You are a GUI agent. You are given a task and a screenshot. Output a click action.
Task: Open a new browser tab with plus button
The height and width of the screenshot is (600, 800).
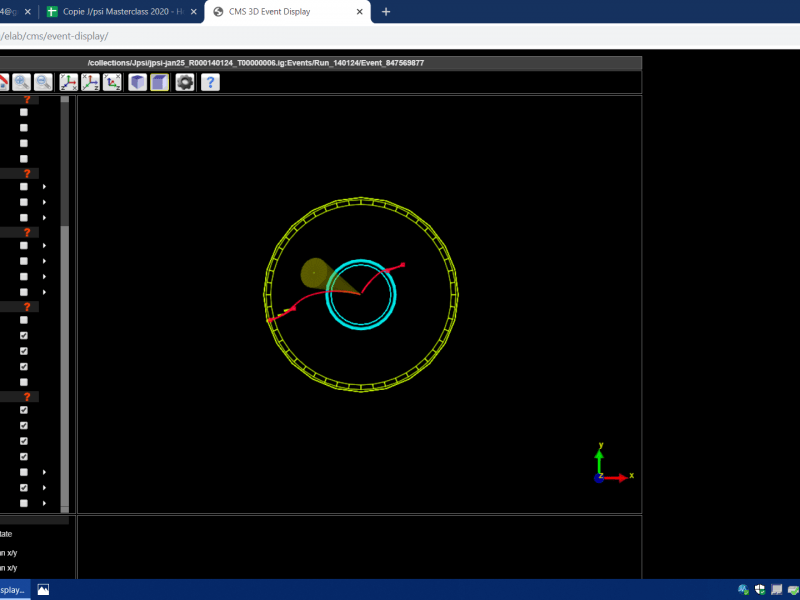pos(386,12)
